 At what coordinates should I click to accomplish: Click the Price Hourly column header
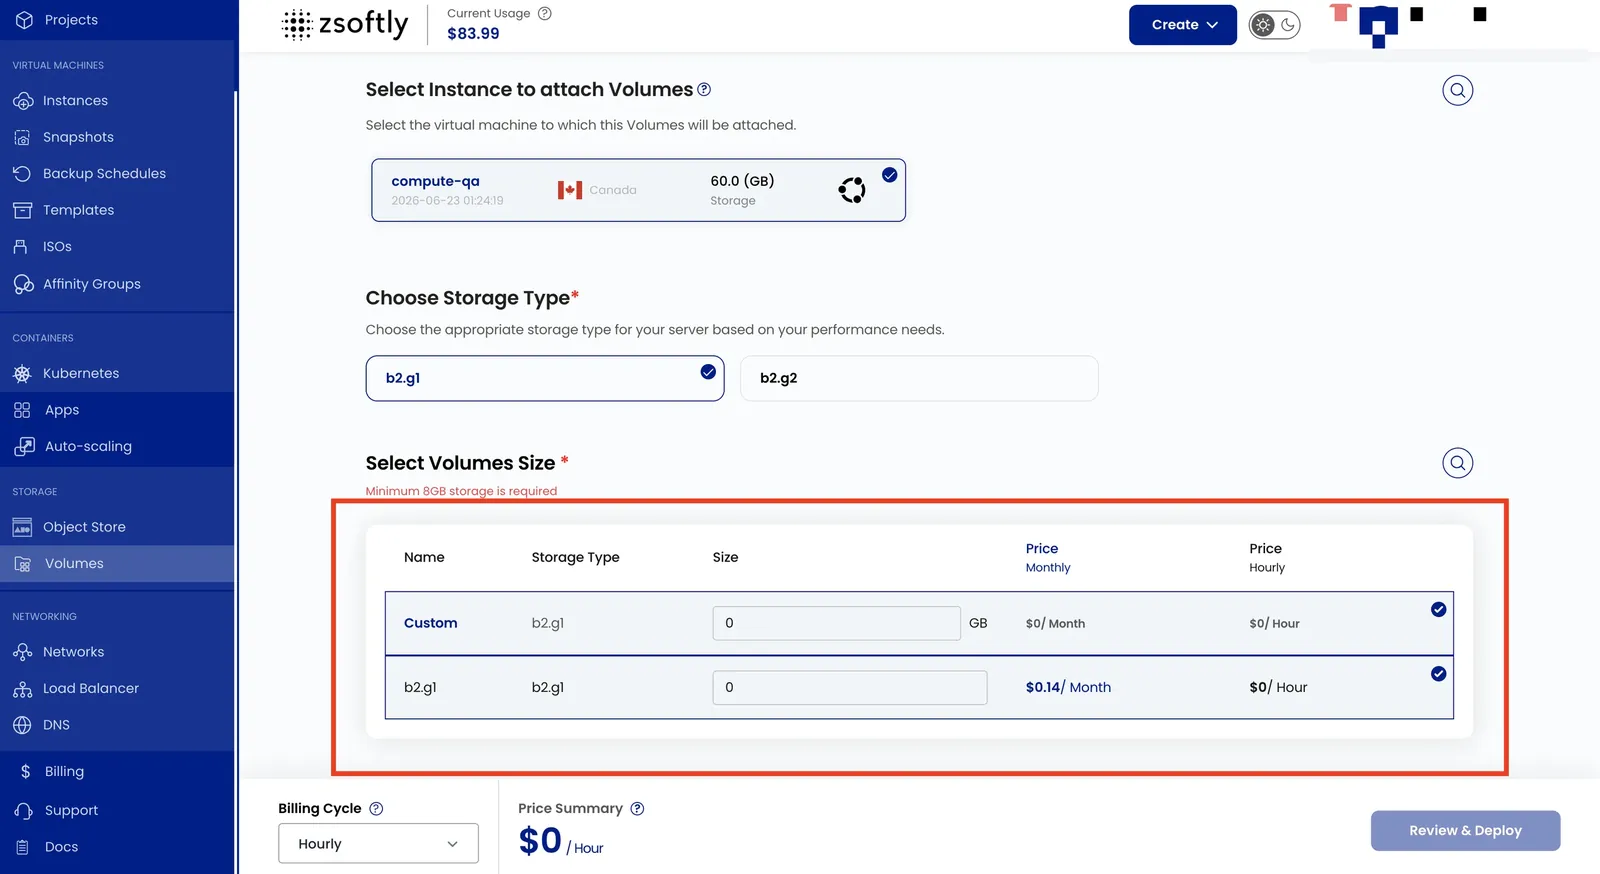click(1267, 558)
